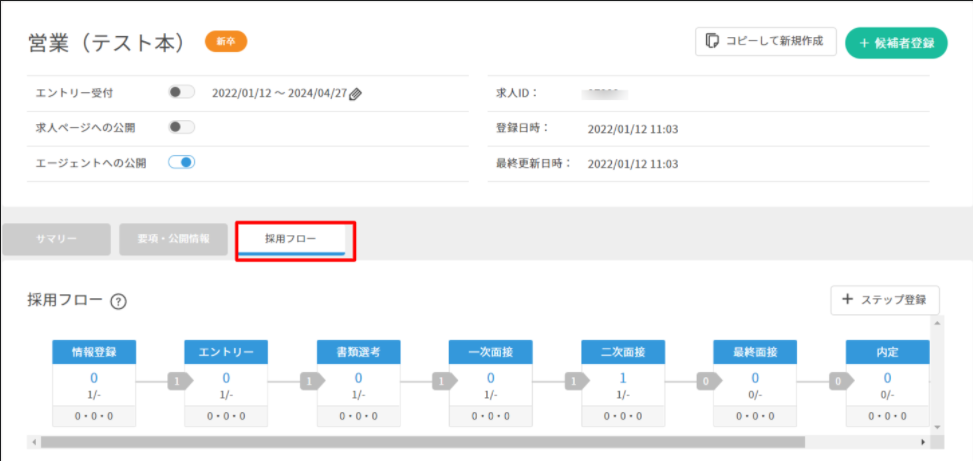Screen dimensions: 973x461
Task: Open the 要項・公開情報 tab
Action: point(173,240)
